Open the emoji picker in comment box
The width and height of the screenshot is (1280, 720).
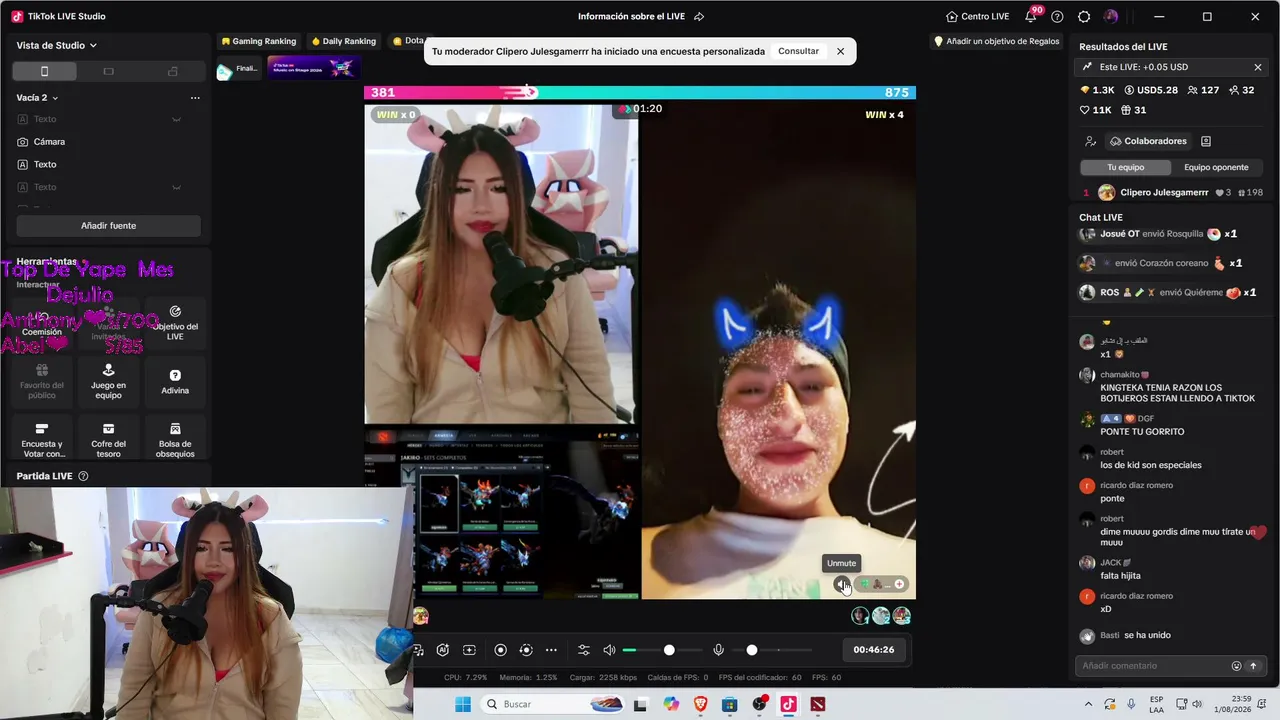[x=1237, y=666]
